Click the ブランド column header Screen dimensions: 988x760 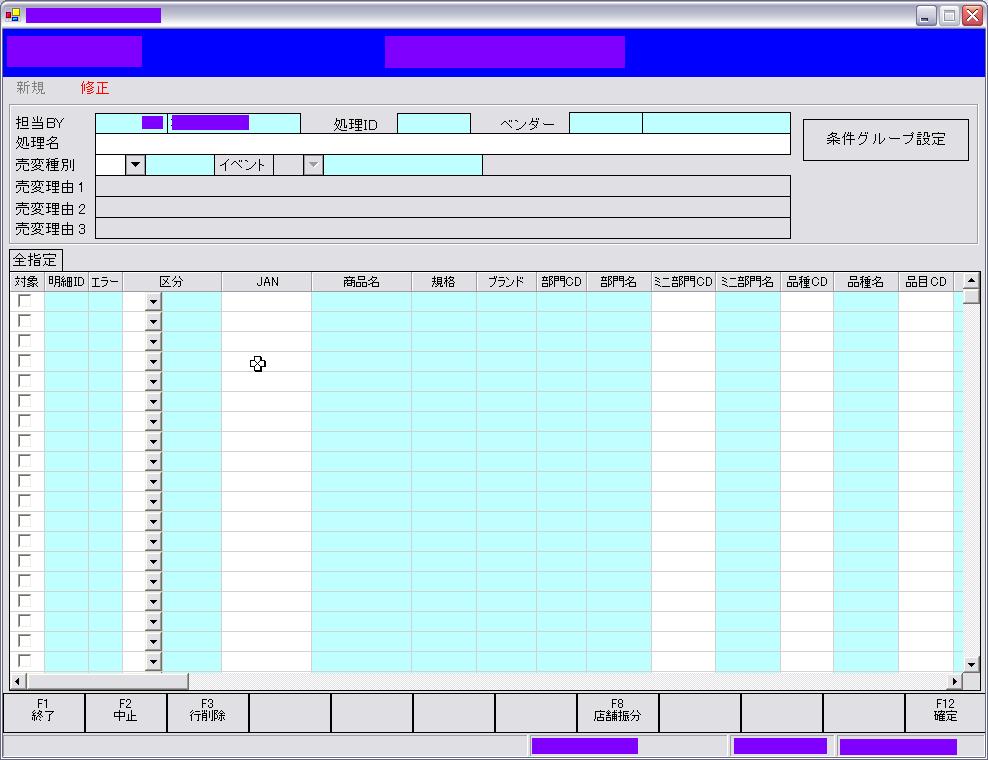pyautogui.click(x=506, y=282)
